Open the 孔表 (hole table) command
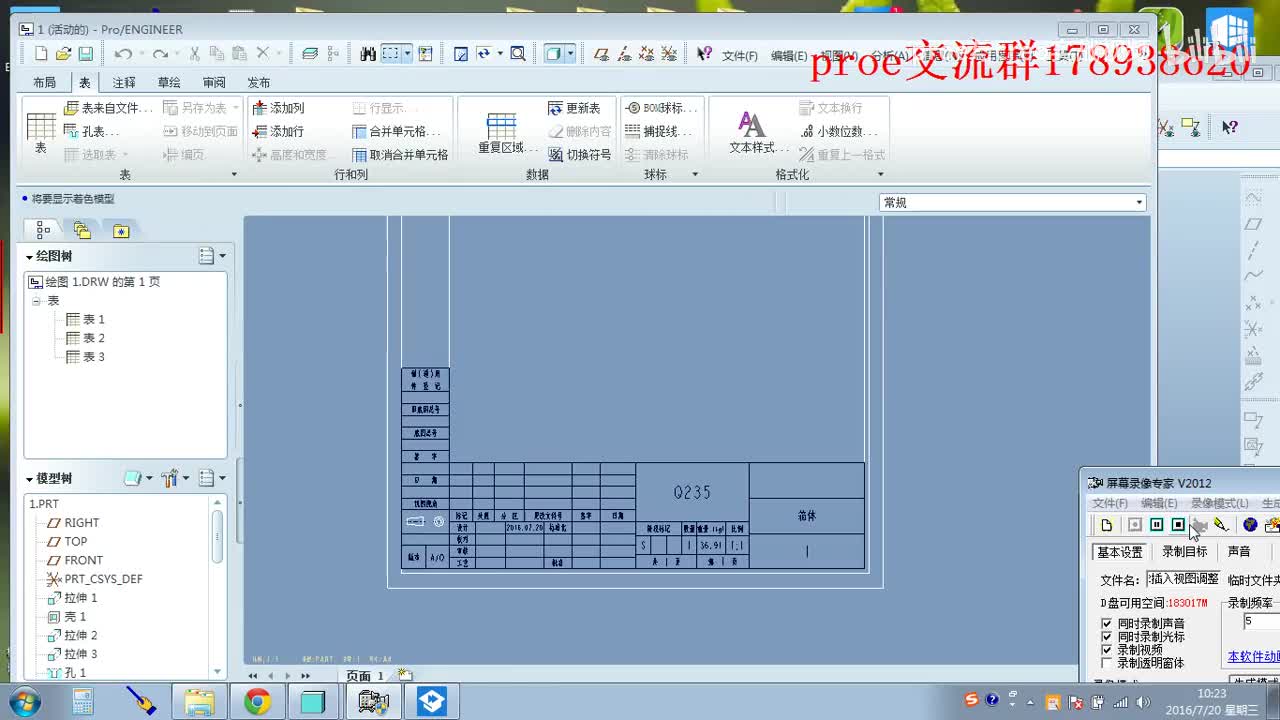This screenshot has width=1280, height=720. click(93, 131)
